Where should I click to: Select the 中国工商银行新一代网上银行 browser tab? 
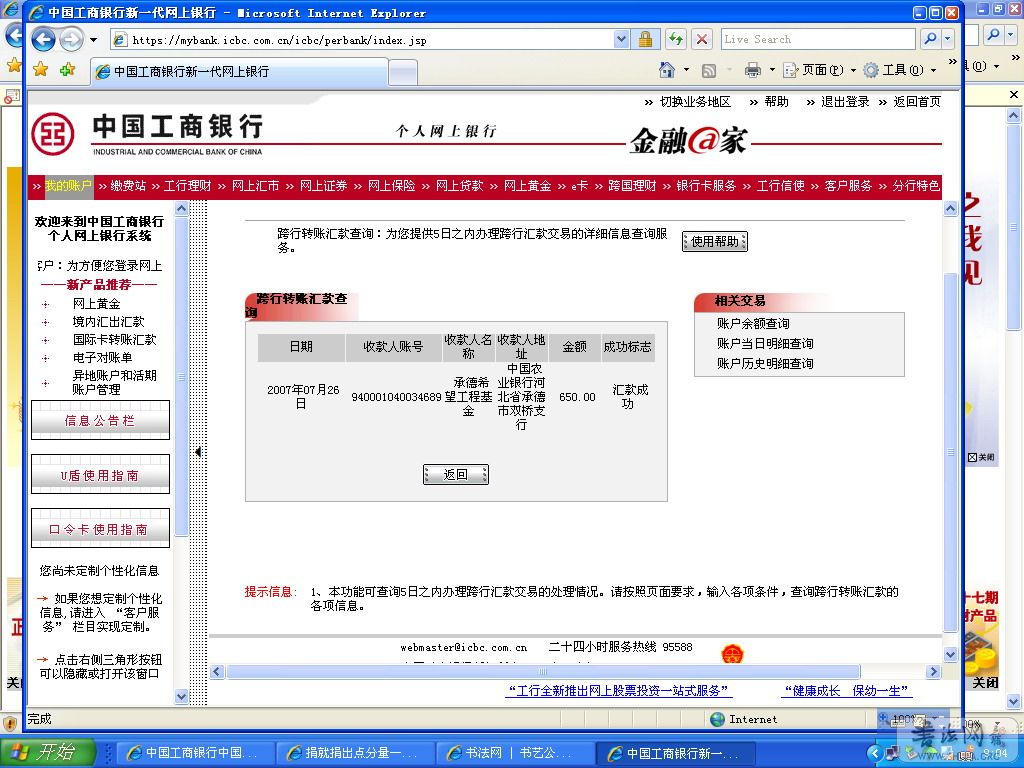point(239,71)
